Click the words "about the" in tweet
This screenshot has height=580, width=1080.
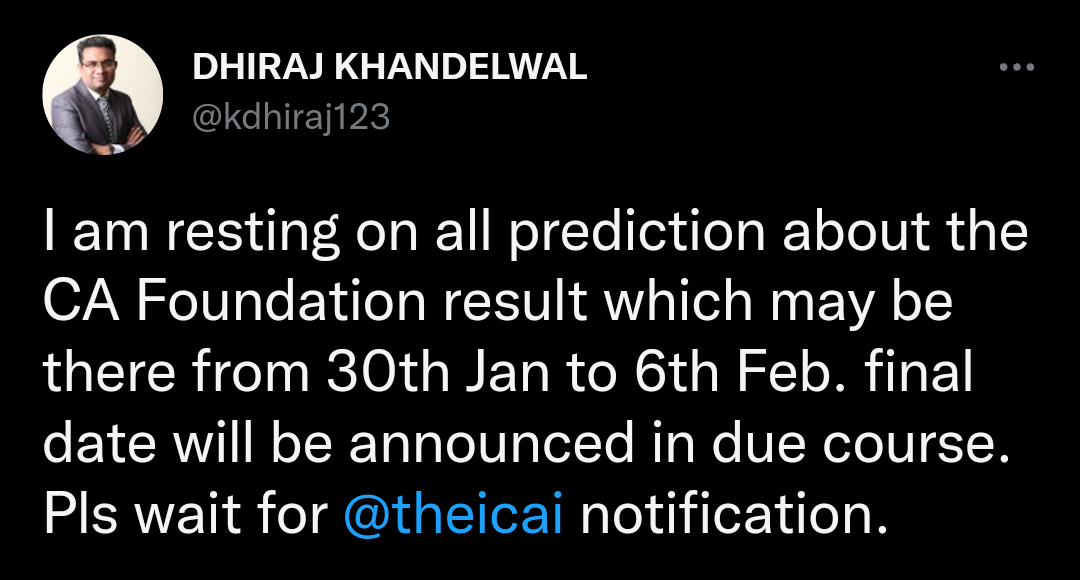(904, 234)
